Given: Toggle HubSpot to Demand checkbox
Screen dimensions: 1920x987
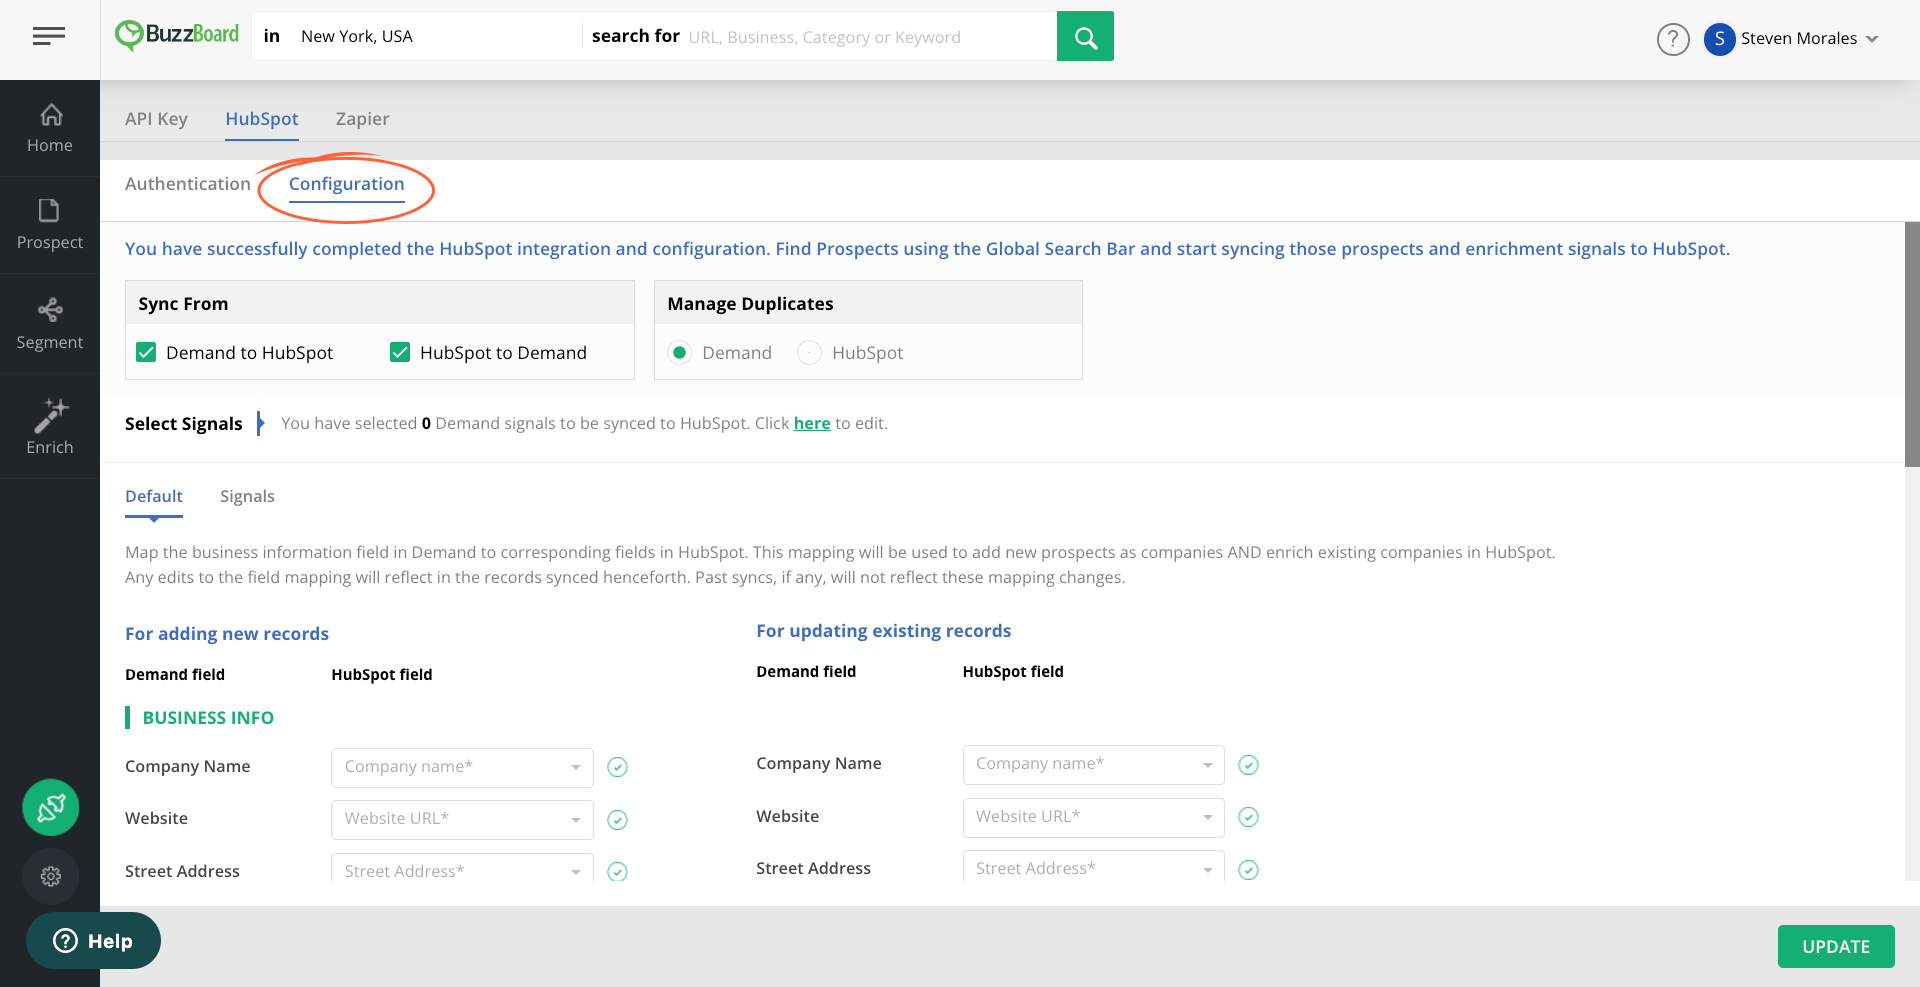Looking at the screenshot, I should [x=400, y=352].
